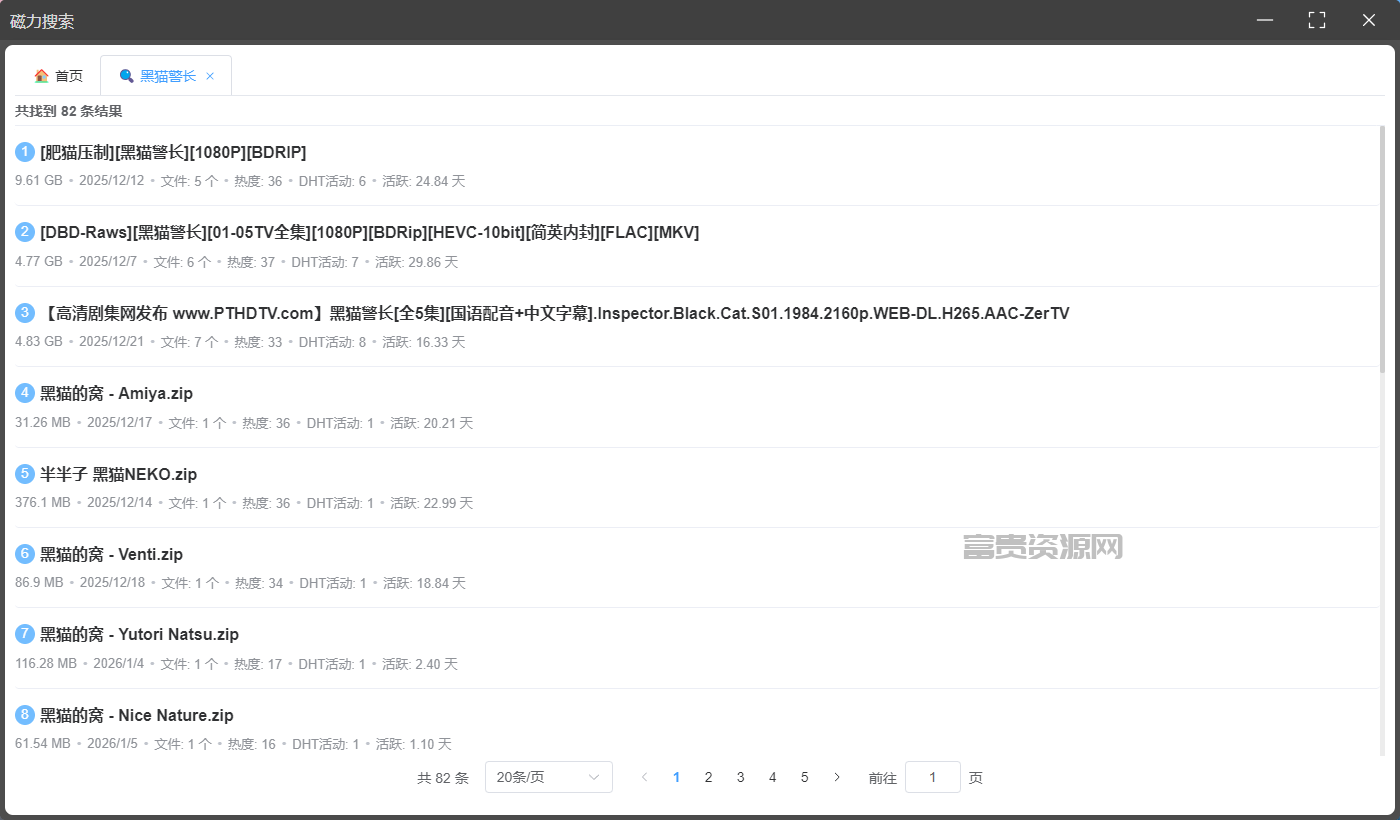1400x820 pixels.
Task: Switch to the 首页 tab
Action: [x=58, y=76]
